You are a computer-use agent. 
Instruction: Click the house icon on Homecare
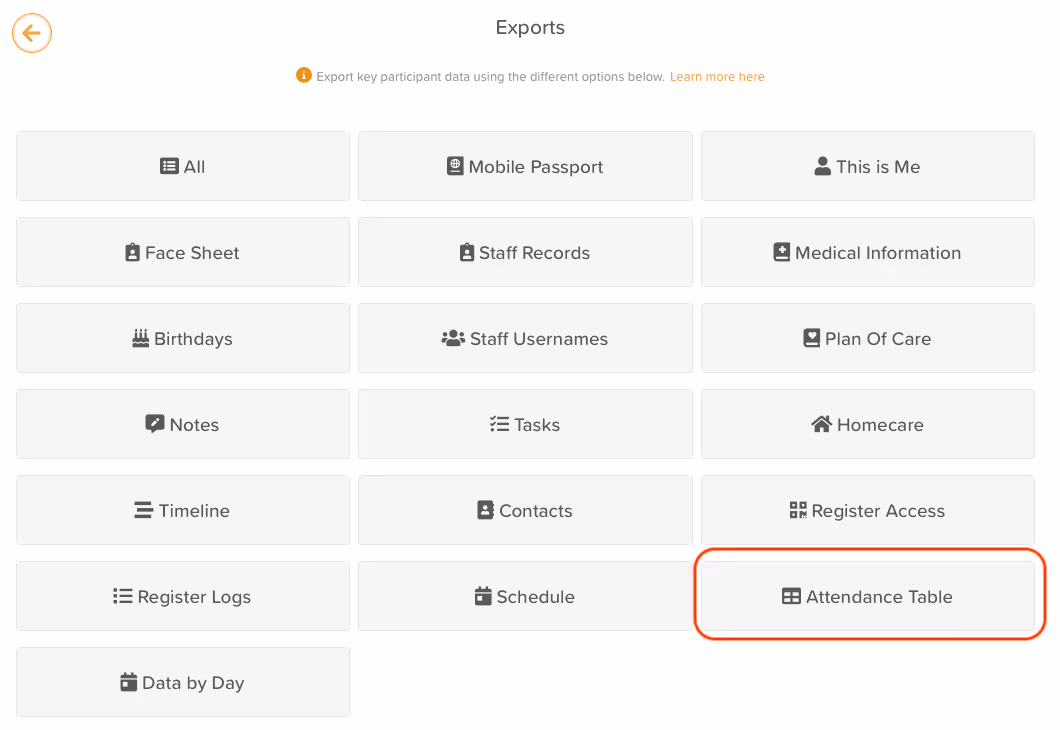coord(821,424)
